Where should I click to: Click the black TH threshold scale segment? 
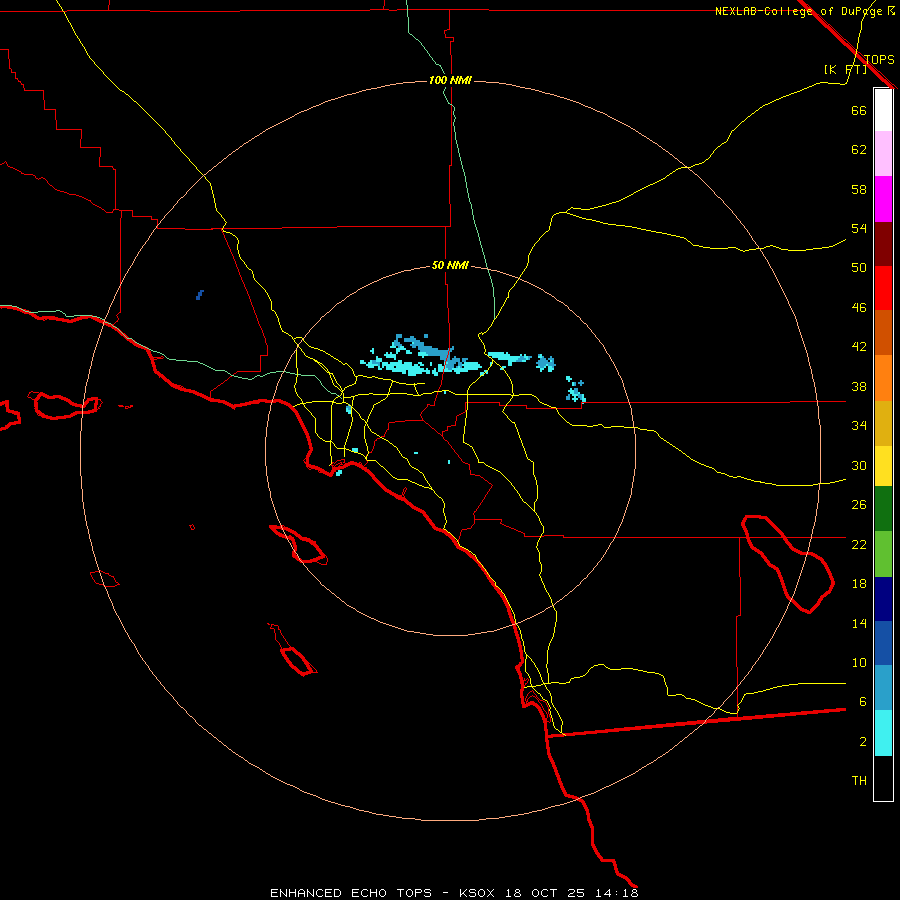tap(883, 778)
